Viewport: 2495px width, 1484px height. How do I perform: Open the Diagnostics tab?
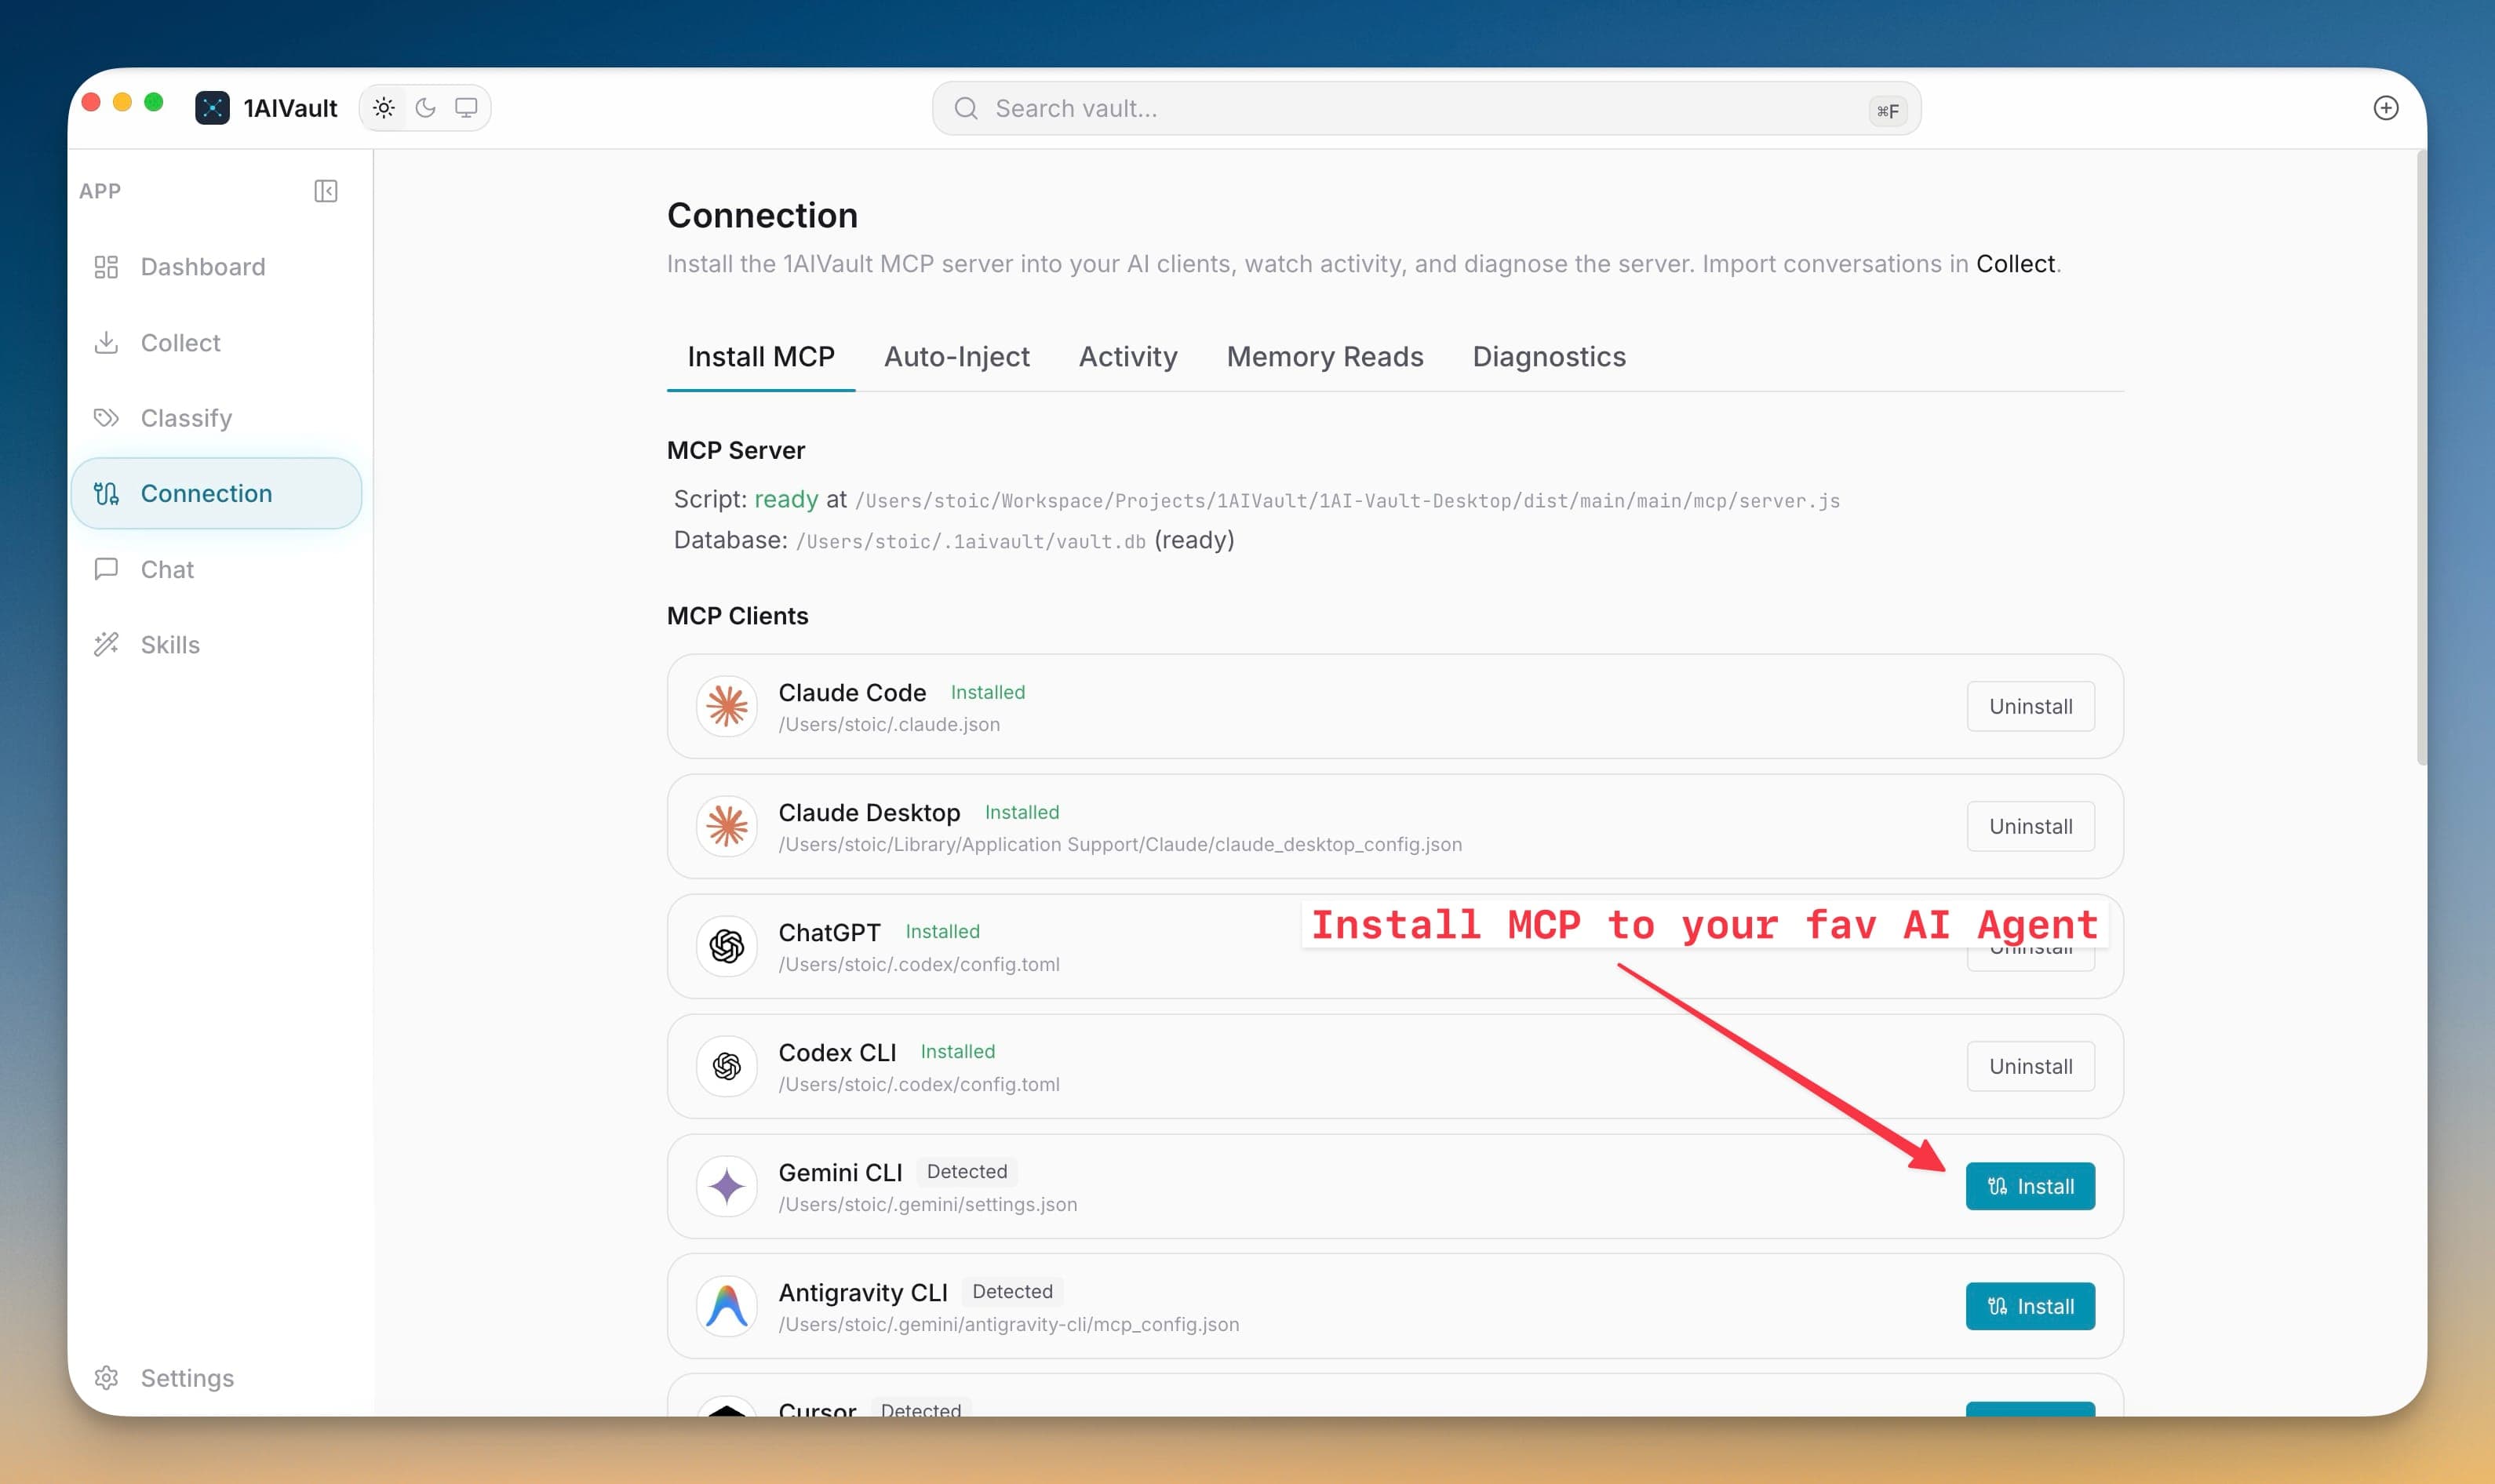(1549, 356)
